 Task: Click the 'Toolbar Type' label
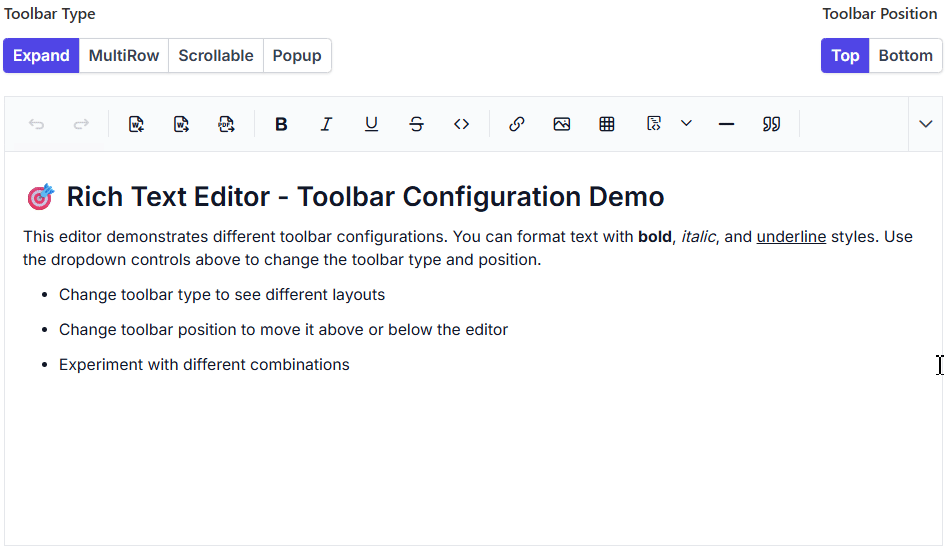pyautogui.click(x=50, y=14)
